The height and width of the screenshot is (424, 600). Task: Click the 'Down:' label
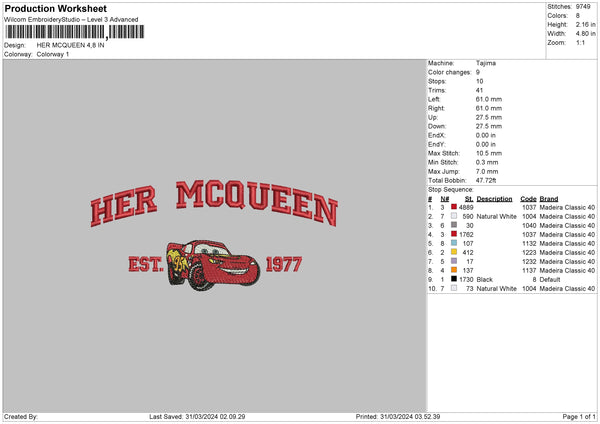(437, 126)
